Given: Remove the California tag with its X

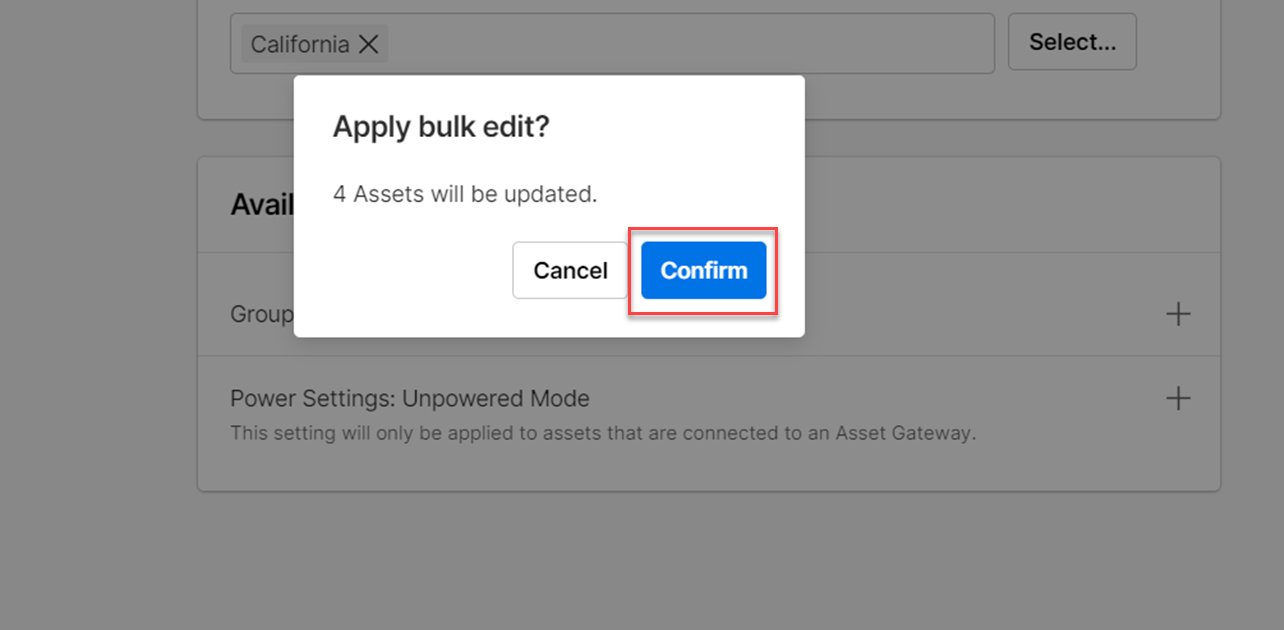Looking at the screenshot, I should (369, 44).
